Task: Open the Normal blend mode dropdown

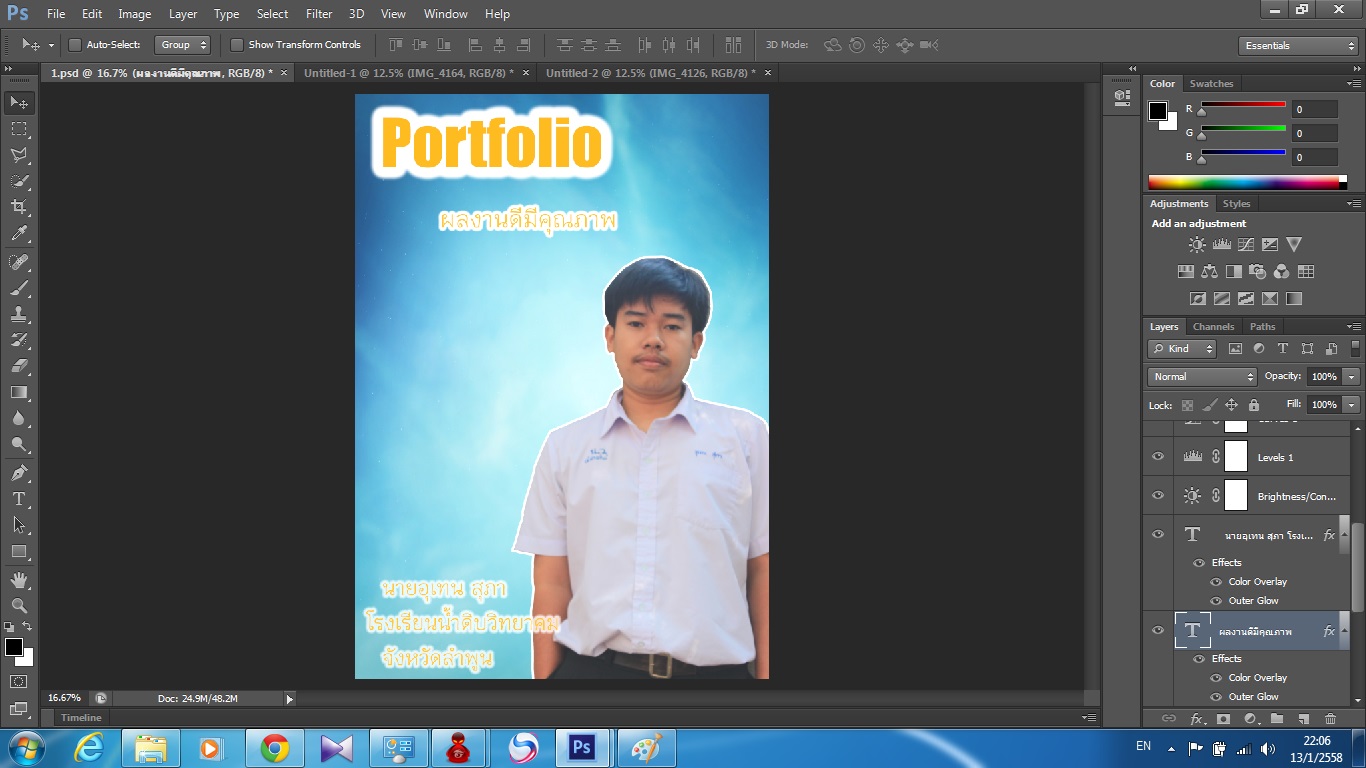Action: pyautogui.click(x=1202, y=377)
